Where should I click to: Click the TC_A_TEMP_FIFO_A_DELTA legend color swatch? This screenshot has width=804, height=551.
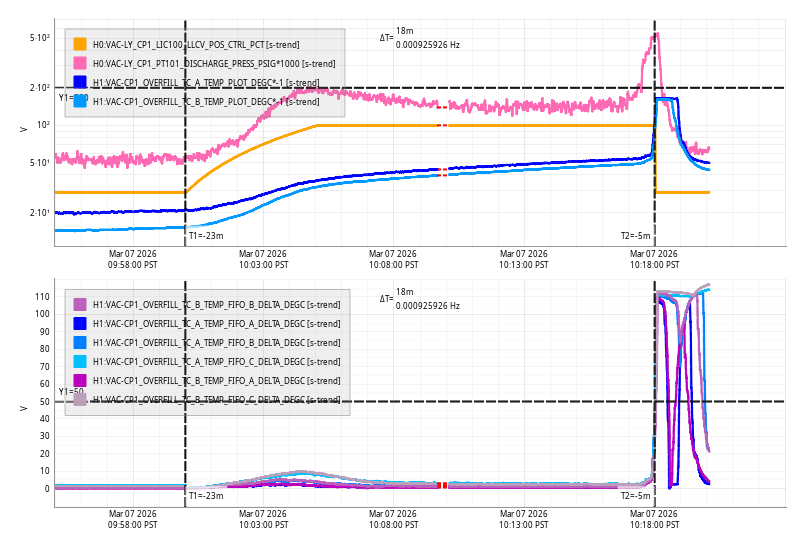80,323
